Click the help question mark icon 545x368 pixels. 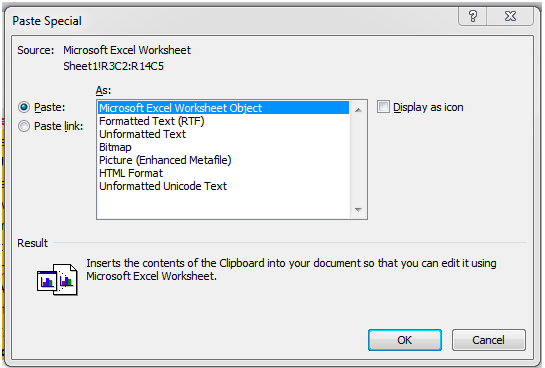click(473, 16)
